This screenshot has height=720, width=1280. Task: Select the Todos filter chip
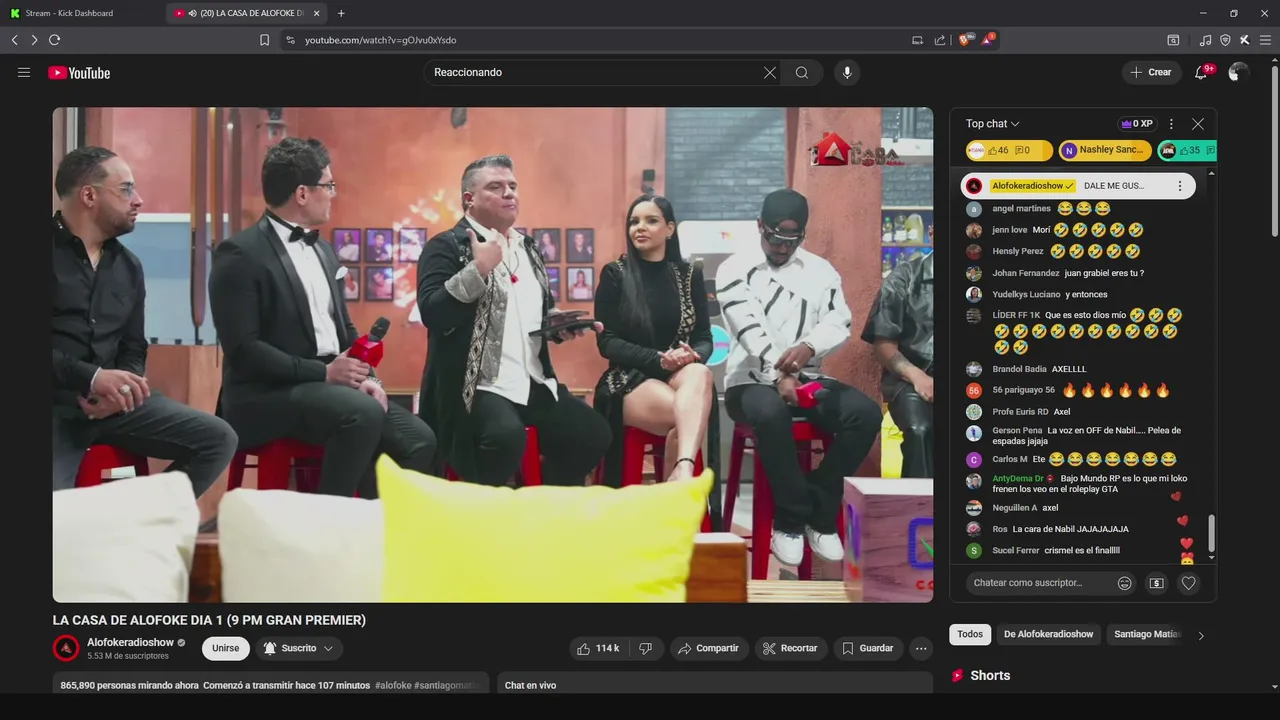pos(970,634)
